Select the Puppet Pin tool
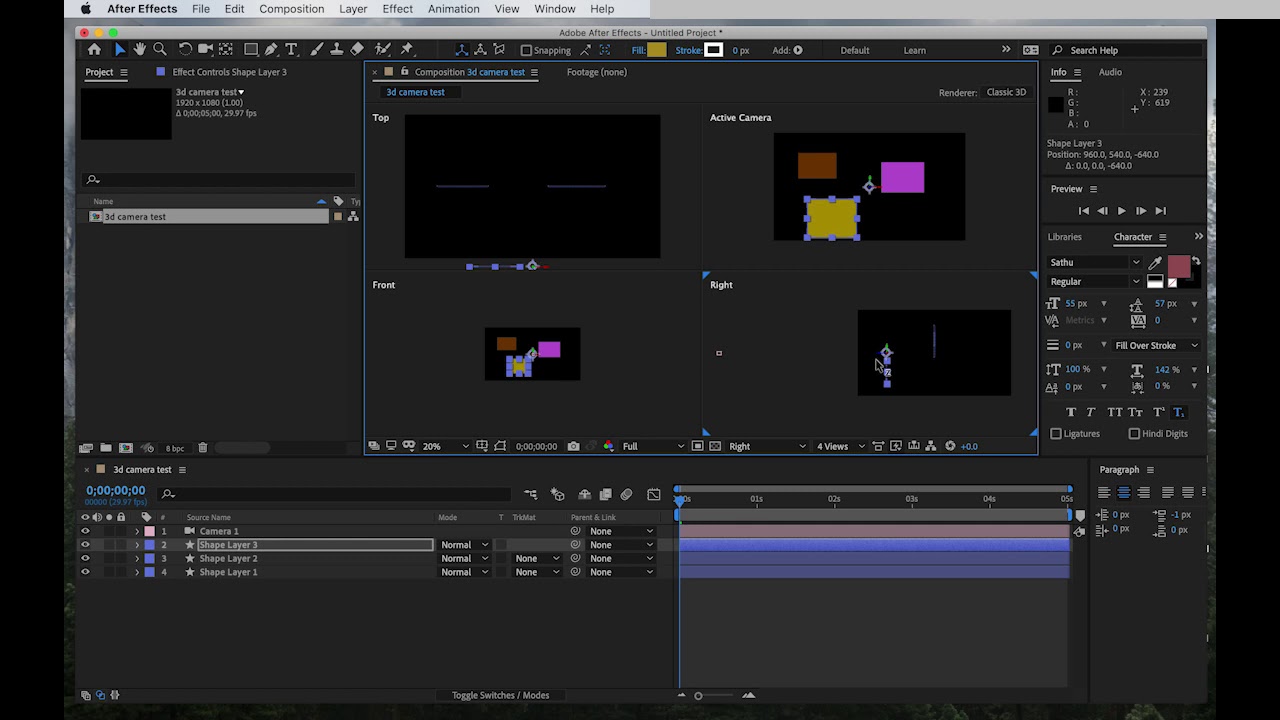Viewport: 1280px width, 720px height. pyautogui.click(x=407, y=49)
